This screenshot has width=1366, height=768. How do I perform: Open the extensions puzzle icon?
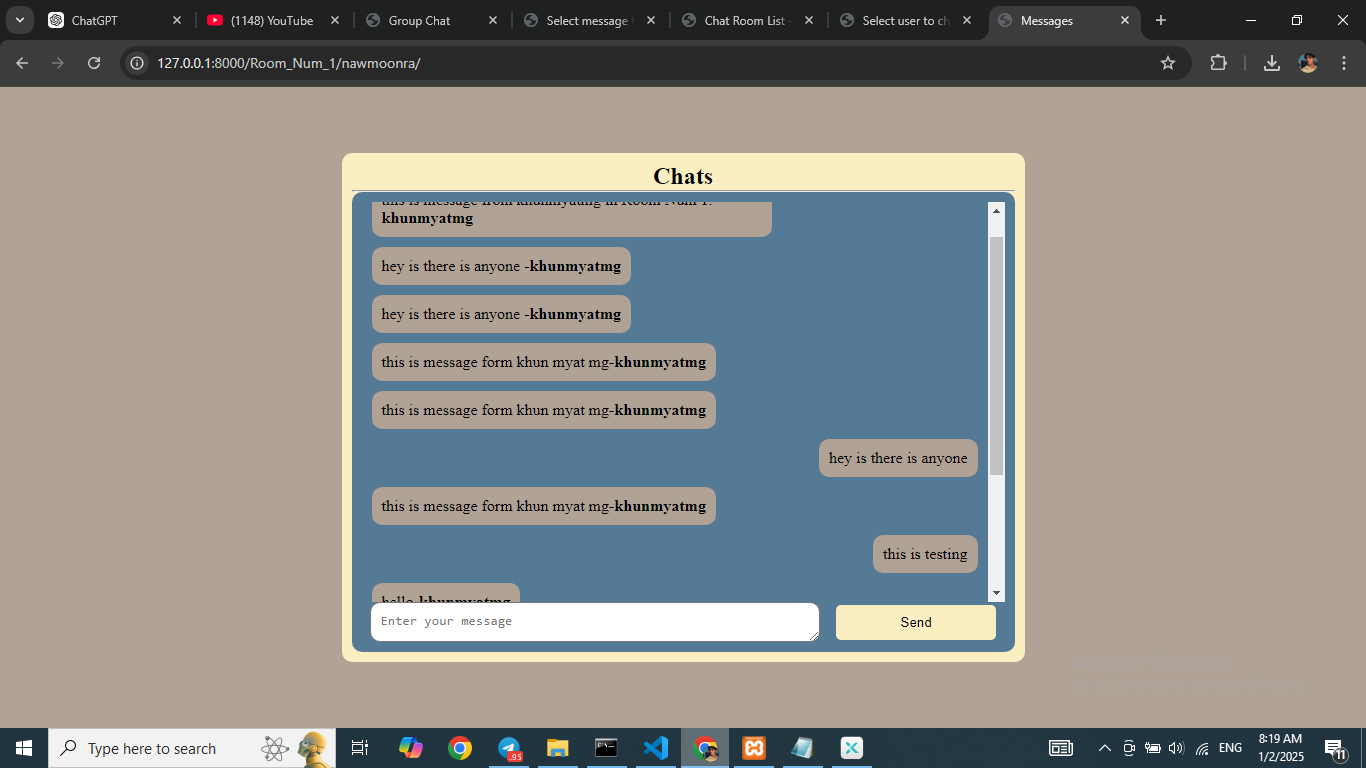(1218, 62)
